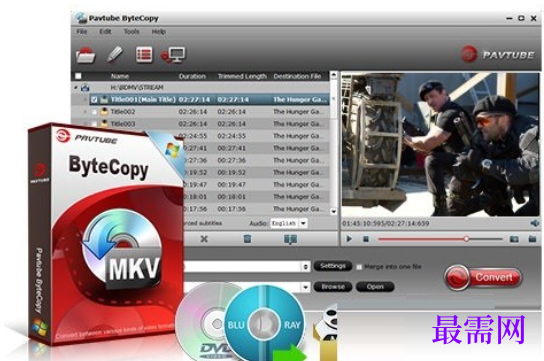Open the output path dropdown arrow
544x361 pixels.
(x=305, y=287)
